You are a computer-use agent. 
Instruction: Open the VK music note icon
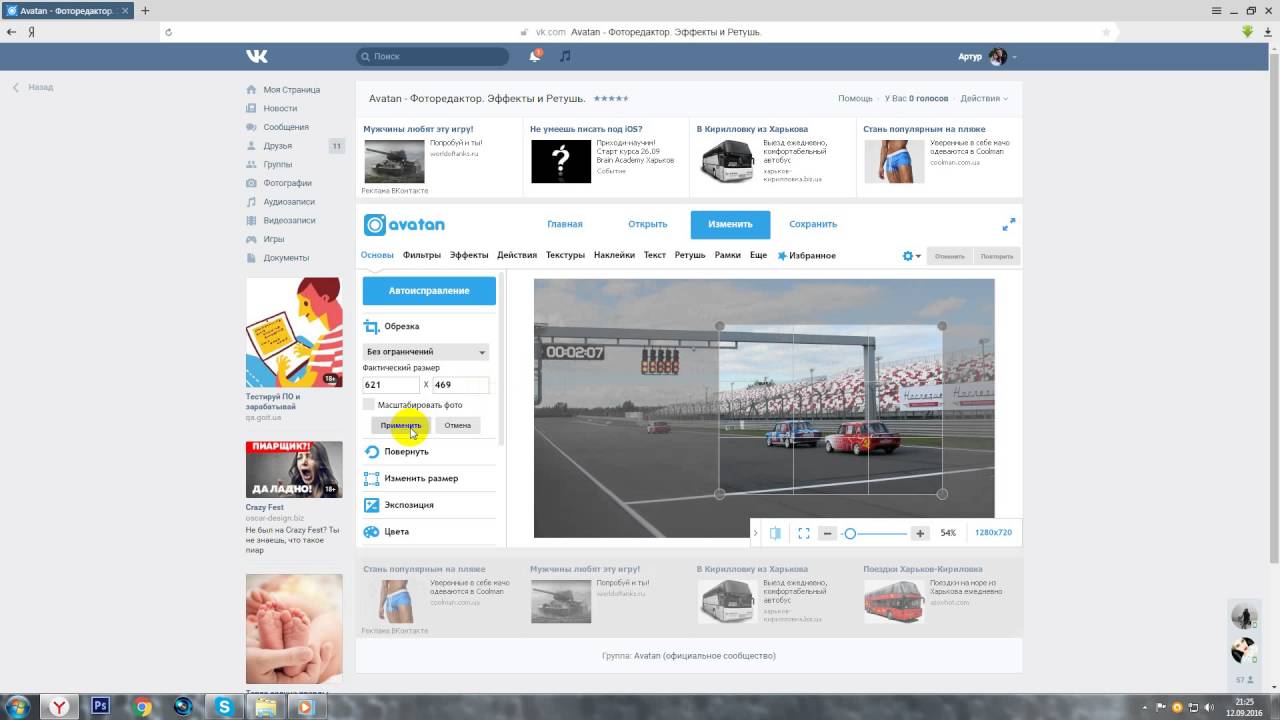(565, 57)
